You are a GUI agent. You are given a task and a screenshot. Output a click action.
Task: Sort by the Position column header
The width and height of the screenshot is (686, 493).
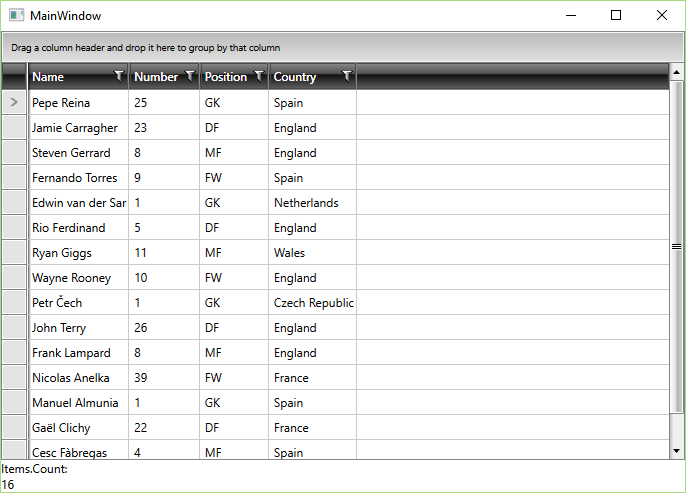click(x=225, y=77)
